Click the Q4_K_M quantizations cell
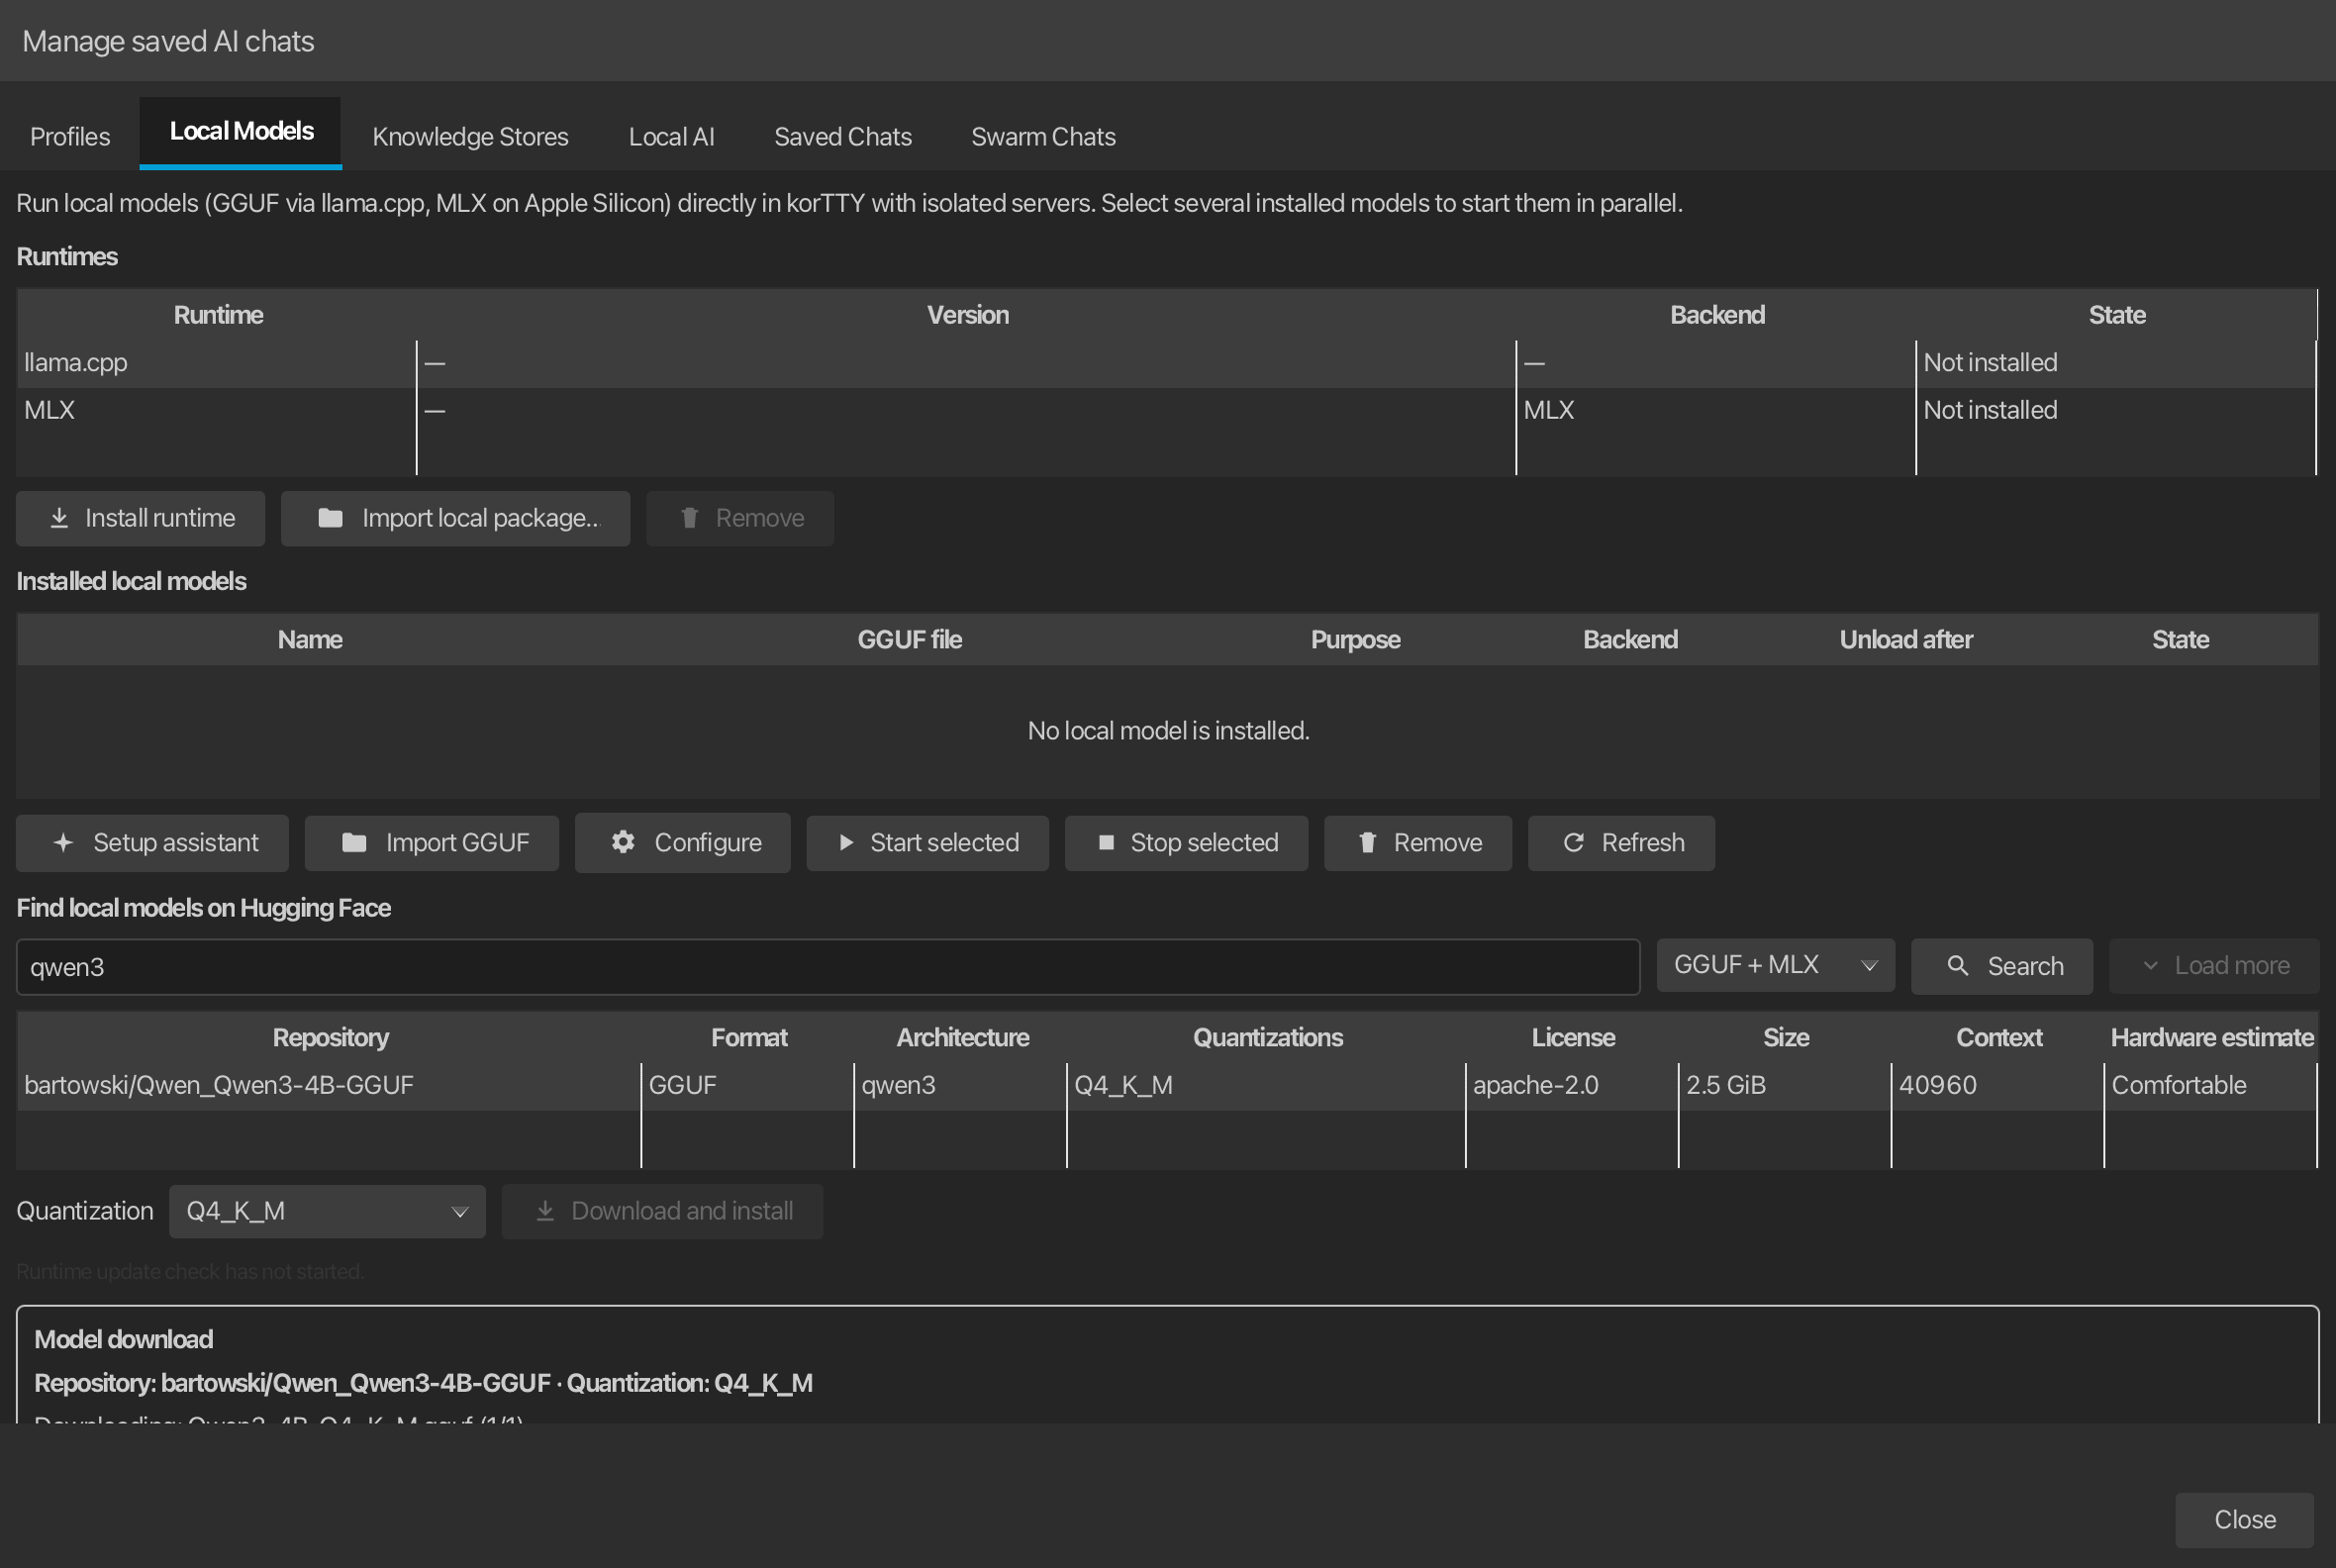The image size is (2336, 1568). (x=1266, y=1086)
